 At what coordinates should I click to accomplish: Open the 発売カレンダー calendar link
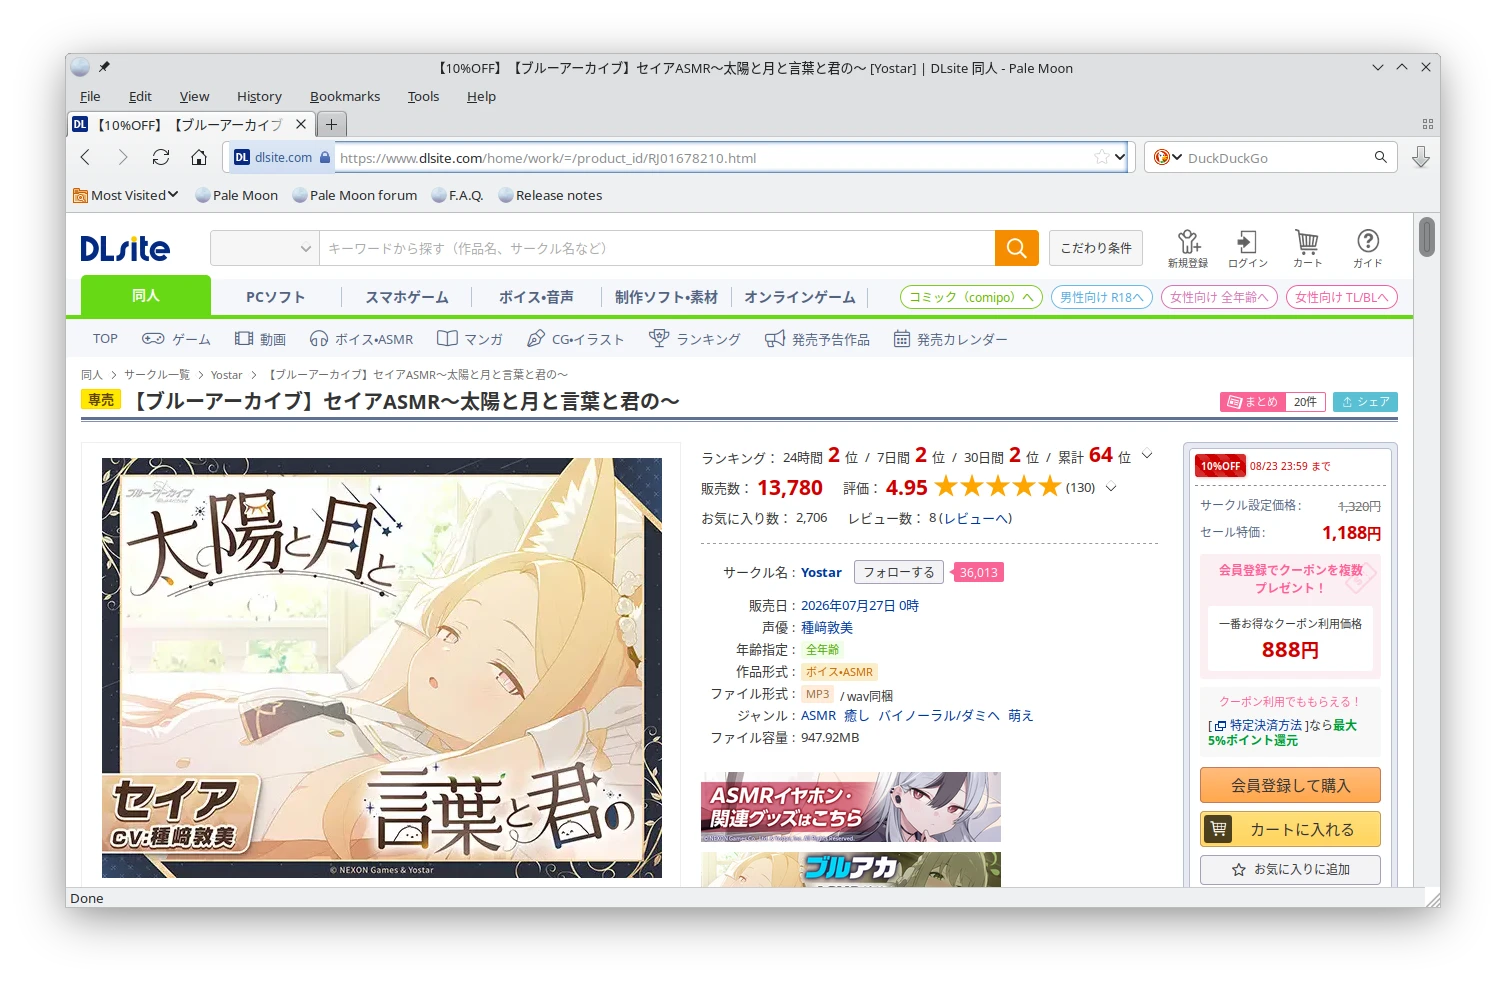(x=950, y=339)
